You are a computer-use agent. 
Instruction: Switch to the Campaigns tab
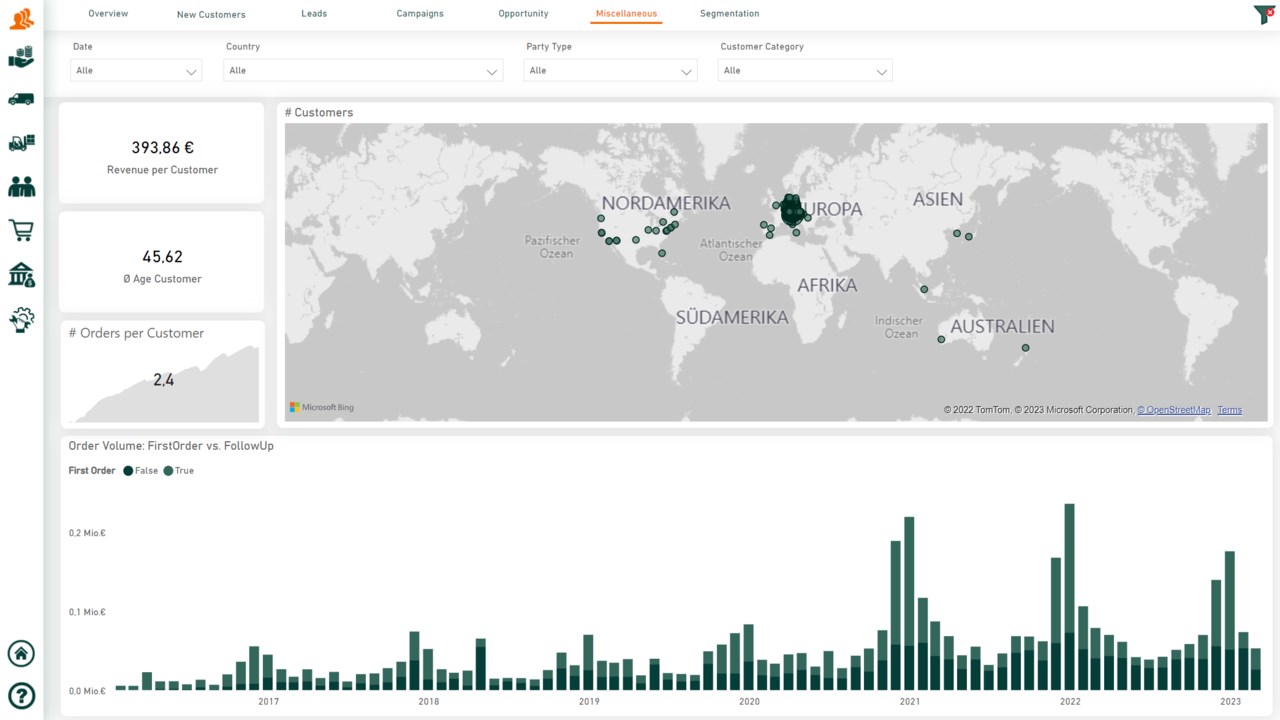[420, 14]
